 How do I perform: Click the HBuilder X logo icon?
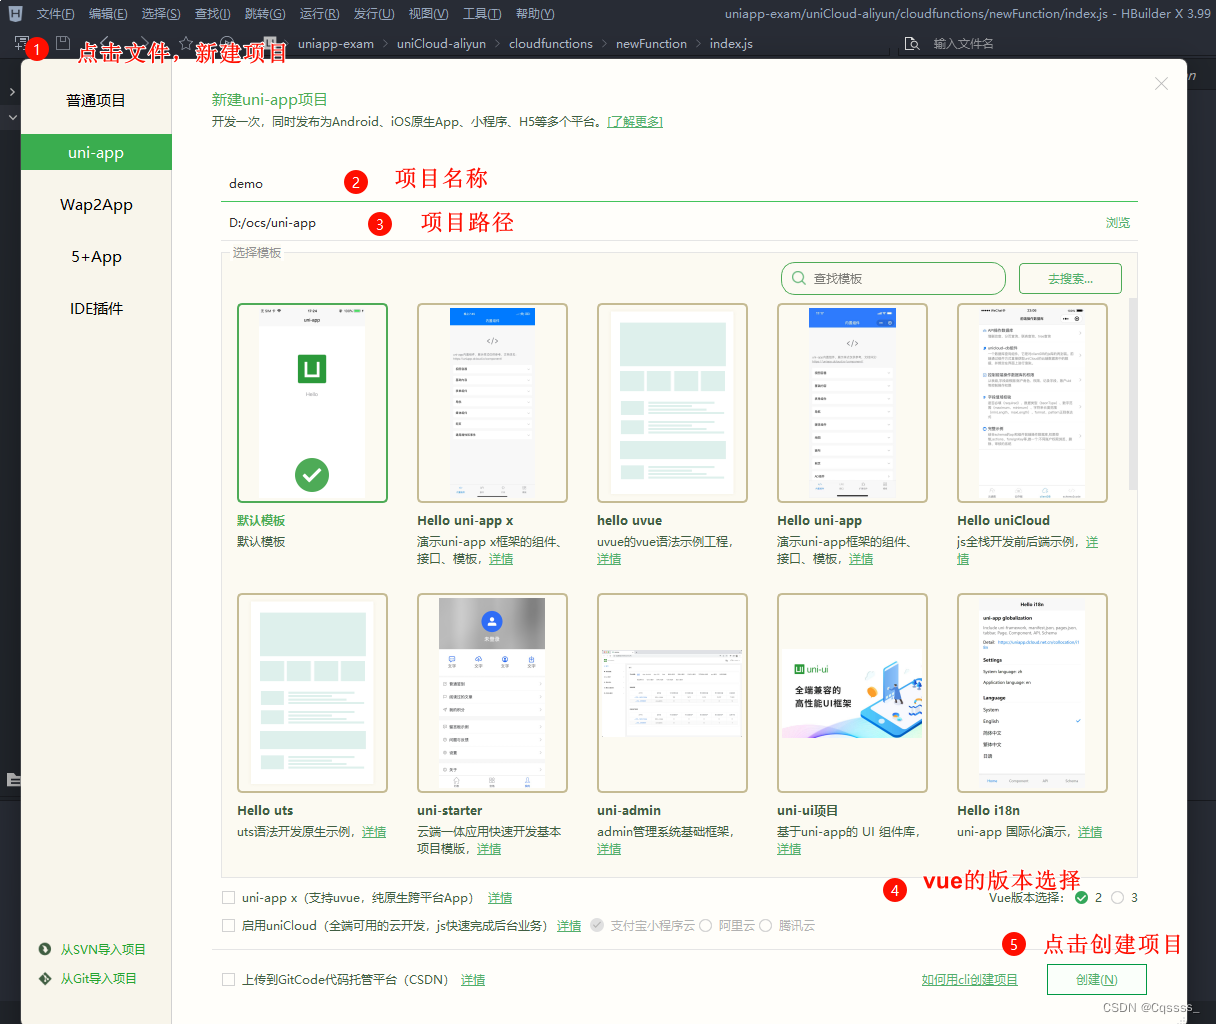(x=15, y=13)
